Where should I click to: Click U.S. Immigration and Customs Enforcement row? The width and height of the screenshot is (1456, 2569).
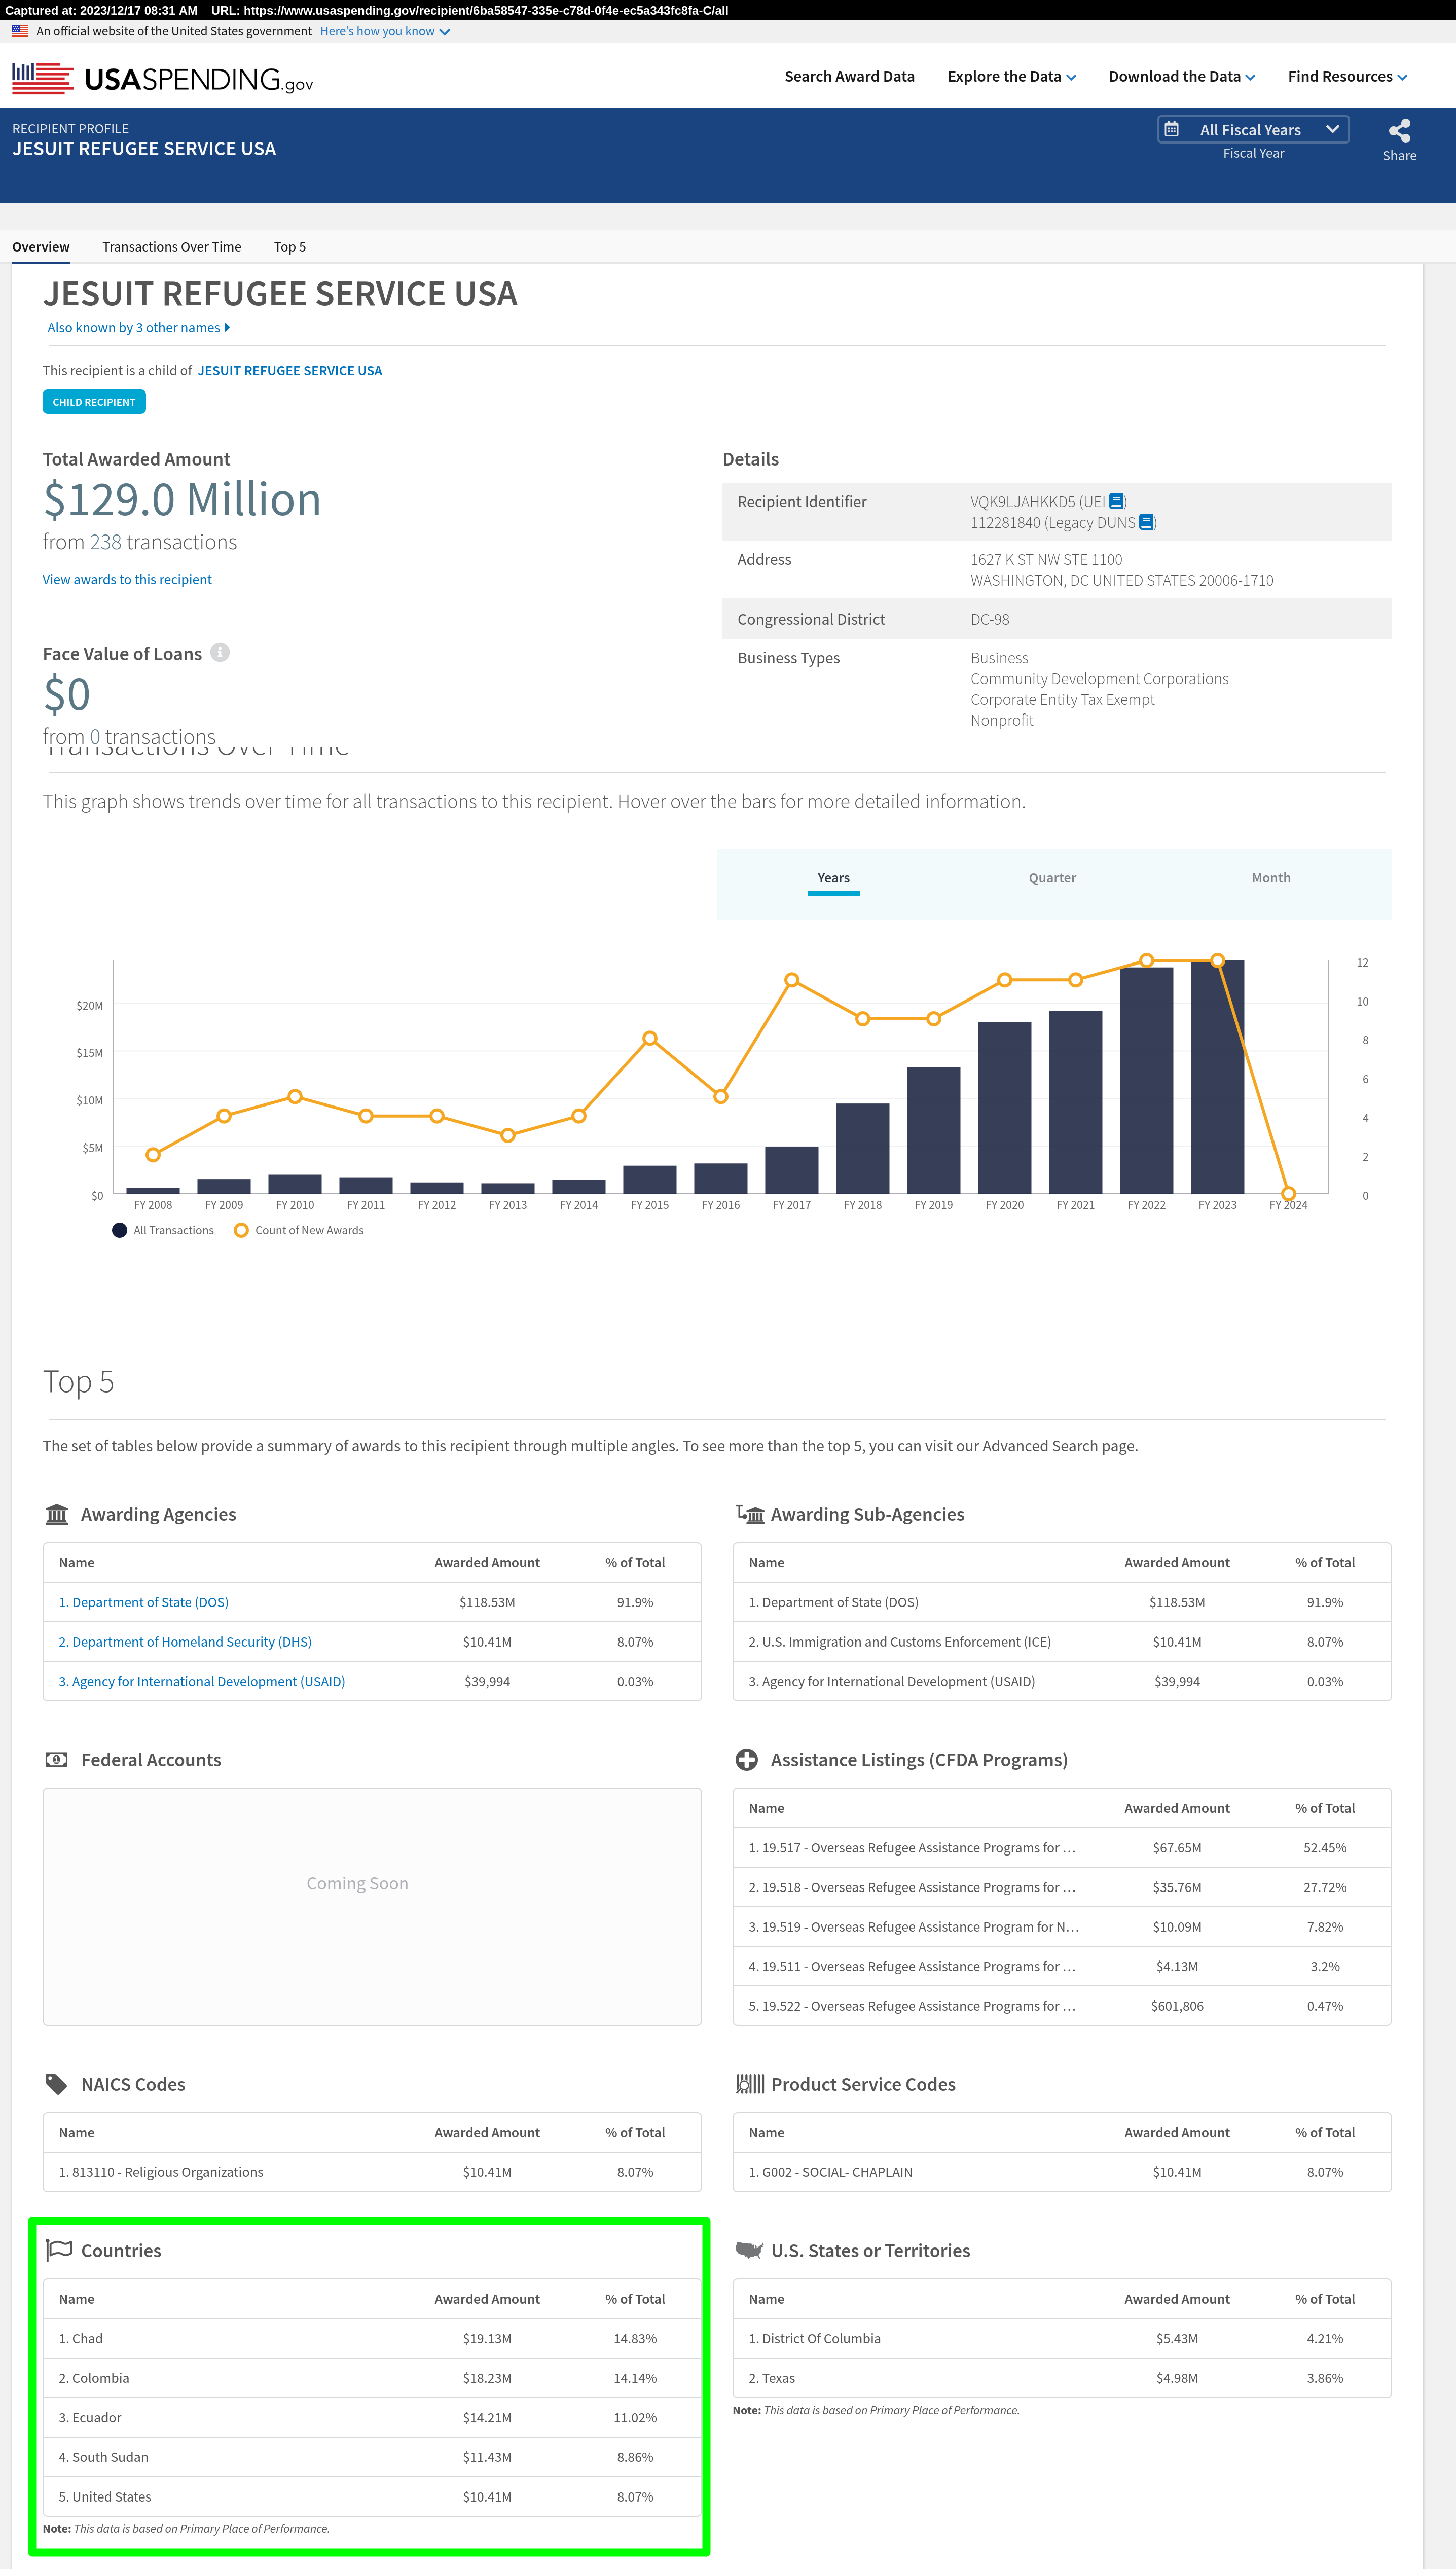point(1062,1641)
